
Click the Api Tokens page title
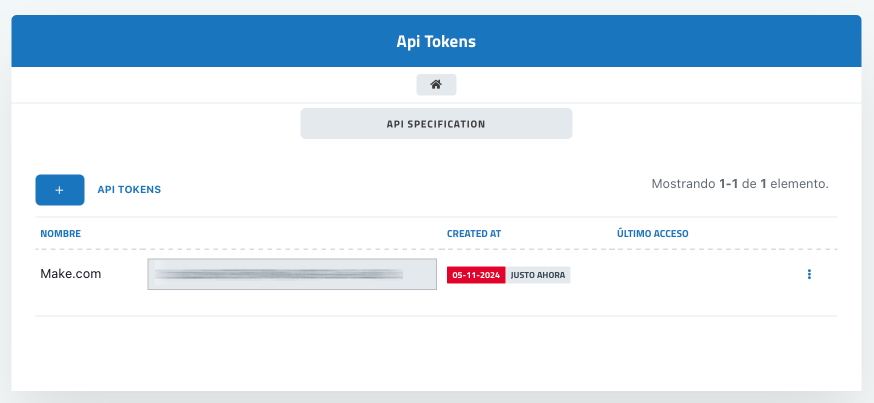tap(436, 43)
